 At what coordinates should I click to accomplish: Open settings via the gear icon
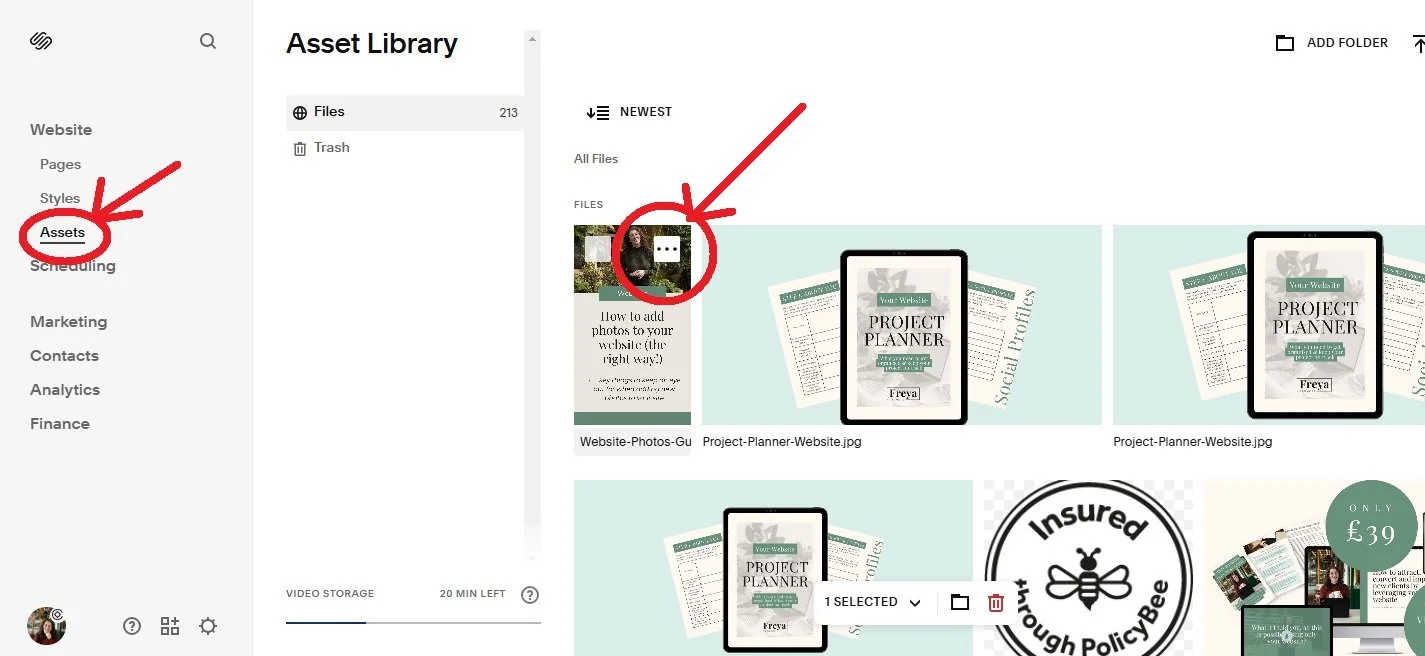pos(208,626)
